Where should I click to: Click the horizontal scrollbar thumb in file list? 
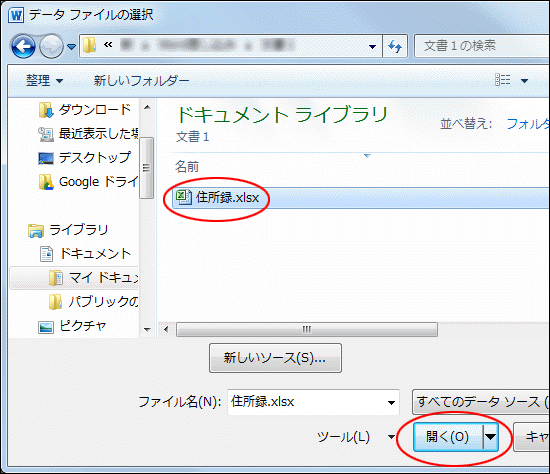click(307, 329)
